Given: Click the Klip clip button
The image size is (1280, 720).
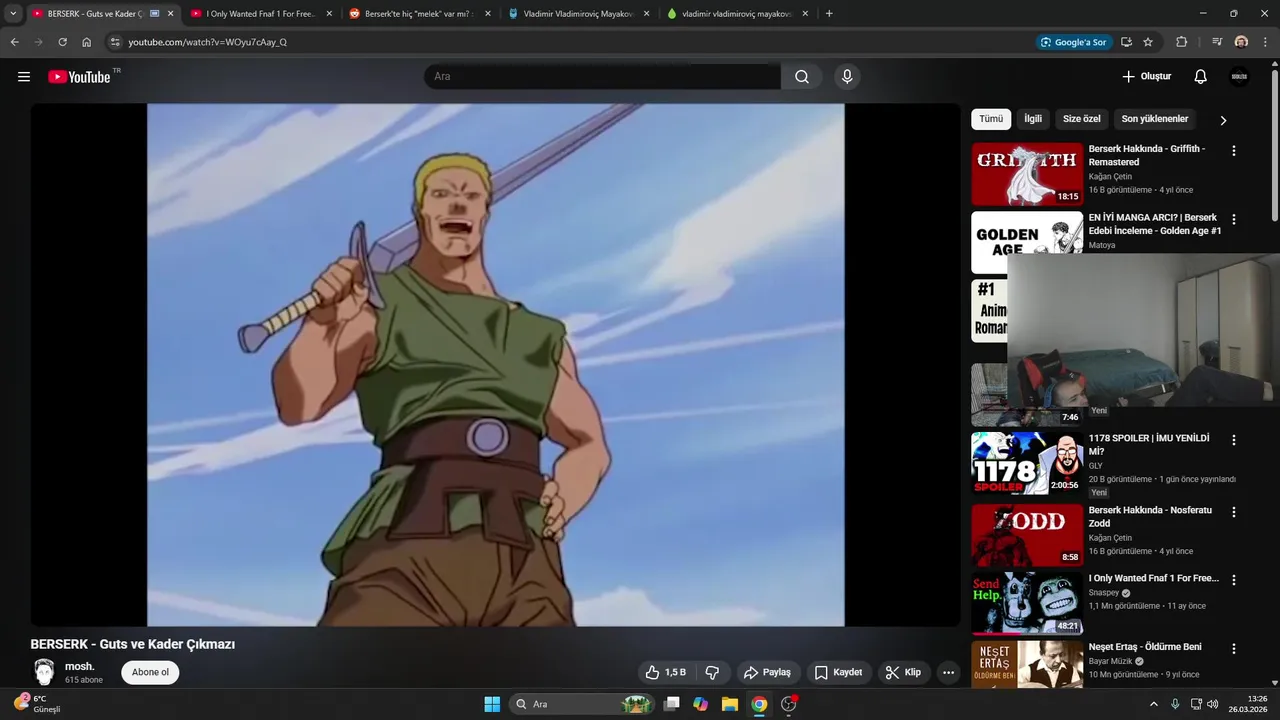Looking at the screenshot, I should click(x=903, y=673).
